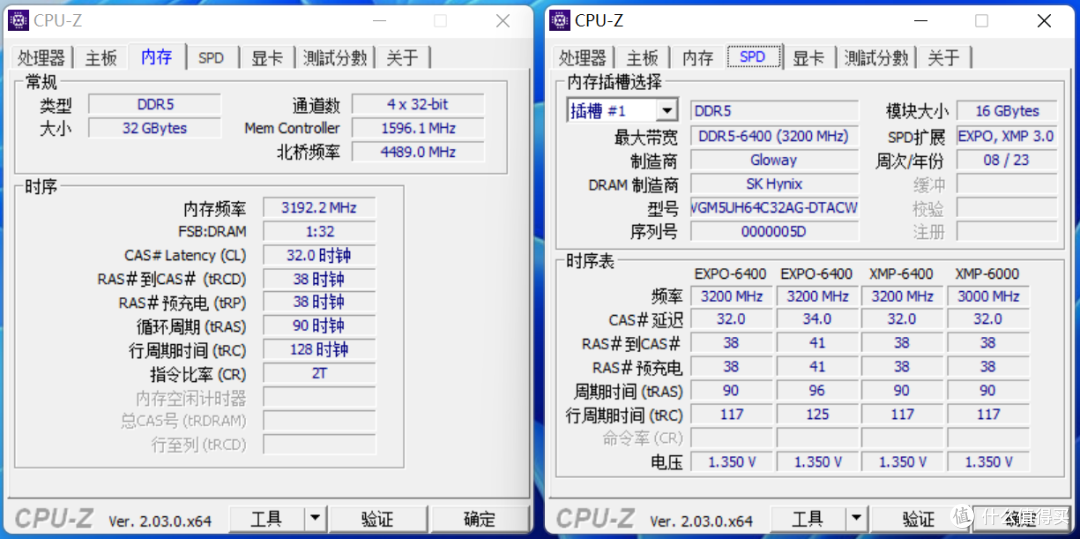Viewport: 1080px width, 539px height.
Task: Open 測試分數 tab in left CPU-Z window
Action: [x=335, y=58]
